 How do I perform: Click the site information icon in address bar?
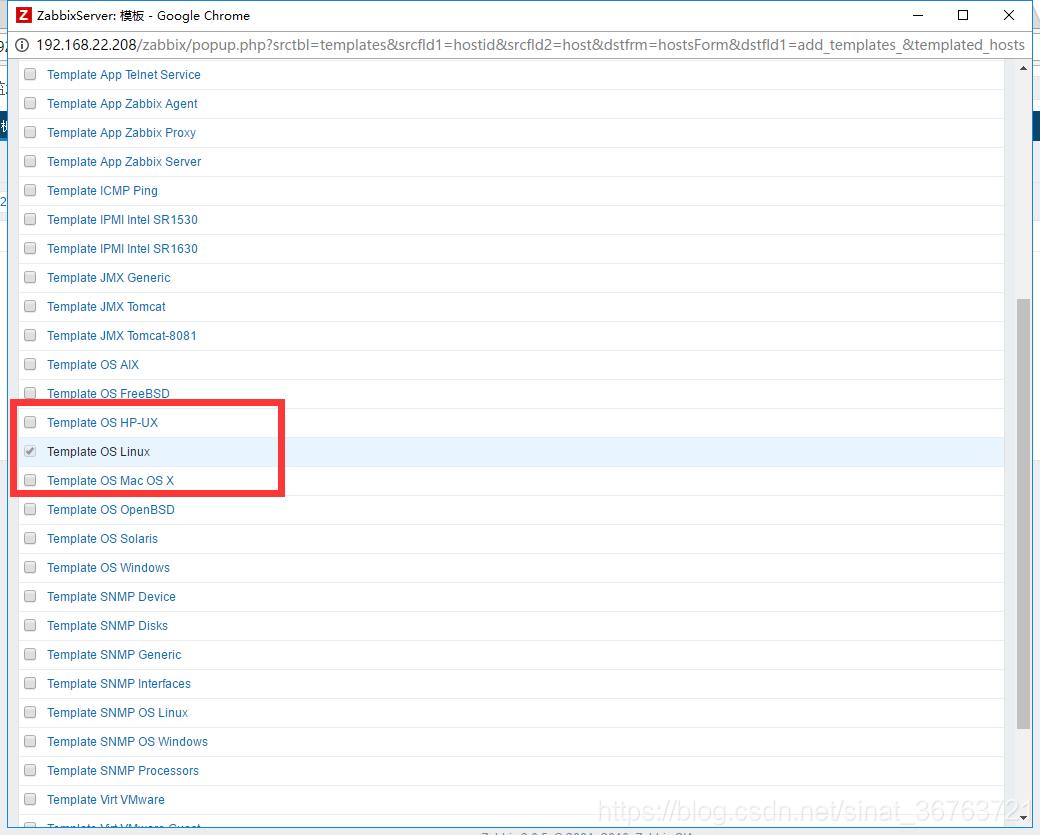point(22,45)
